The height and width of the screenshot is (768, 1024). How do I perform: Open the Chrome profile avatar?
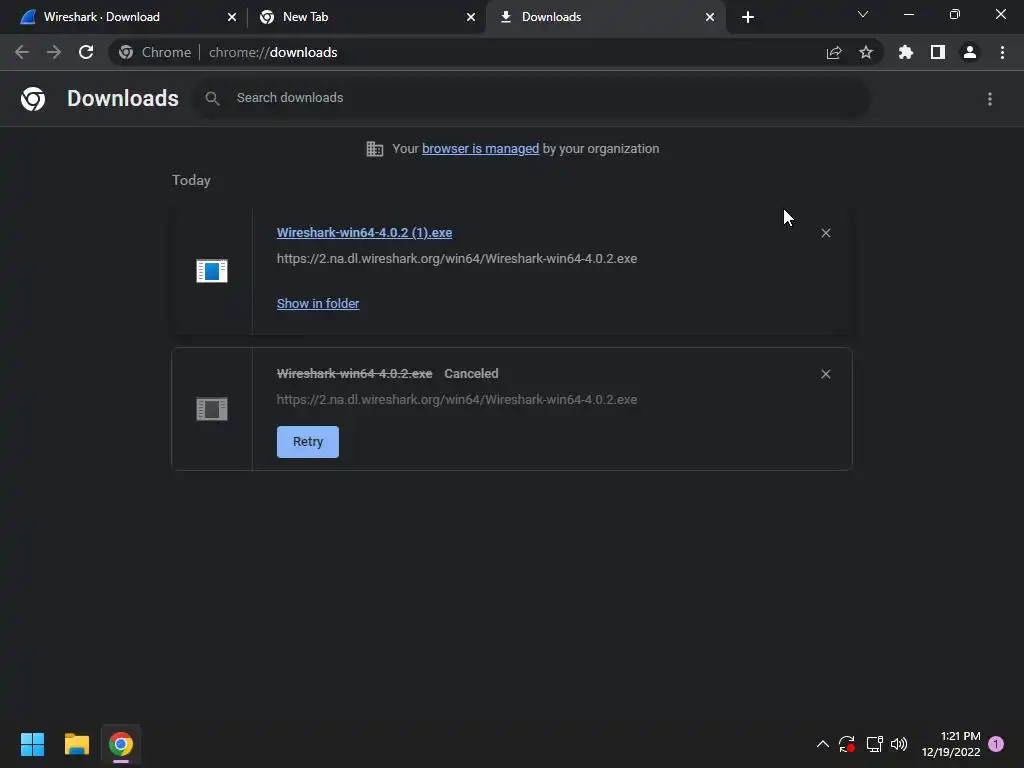970,52
